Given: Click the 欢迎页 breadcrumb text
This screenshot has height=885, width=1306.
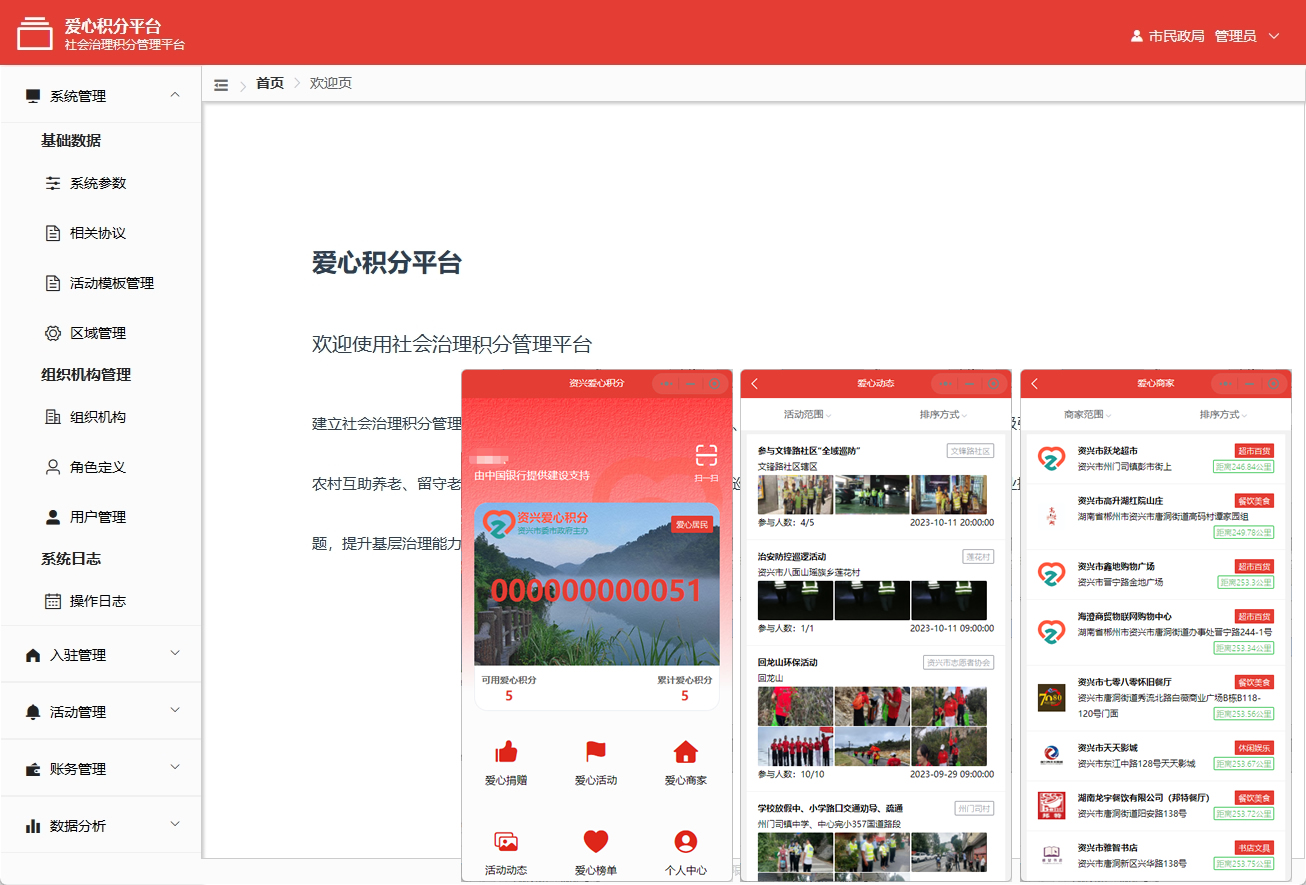Looking at the screenshot, I should pyautogui.click(x=331, y=83).
